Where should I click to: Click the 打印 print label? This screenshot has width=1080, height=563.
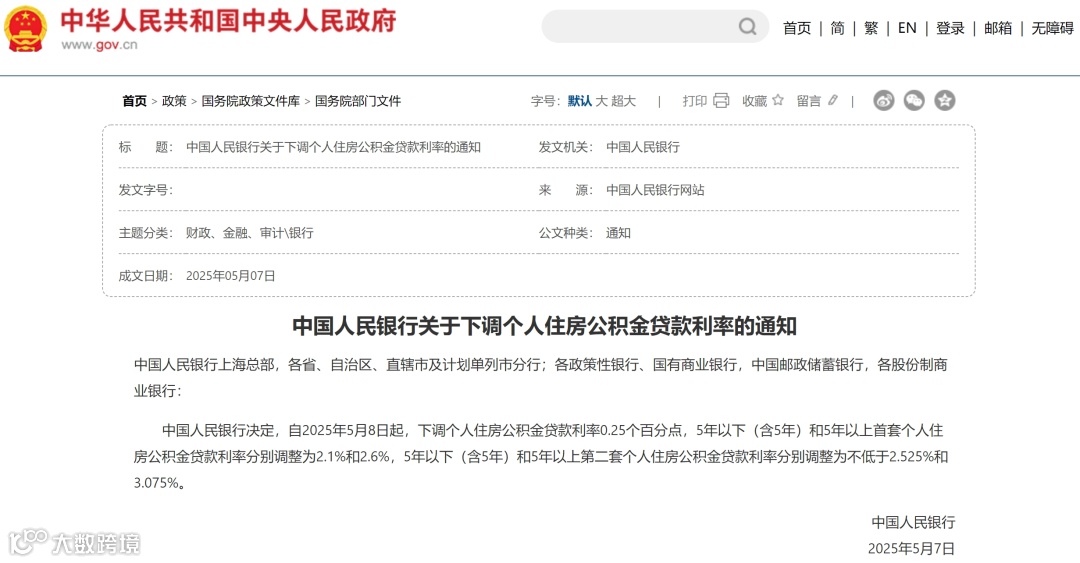pos(695,101)
